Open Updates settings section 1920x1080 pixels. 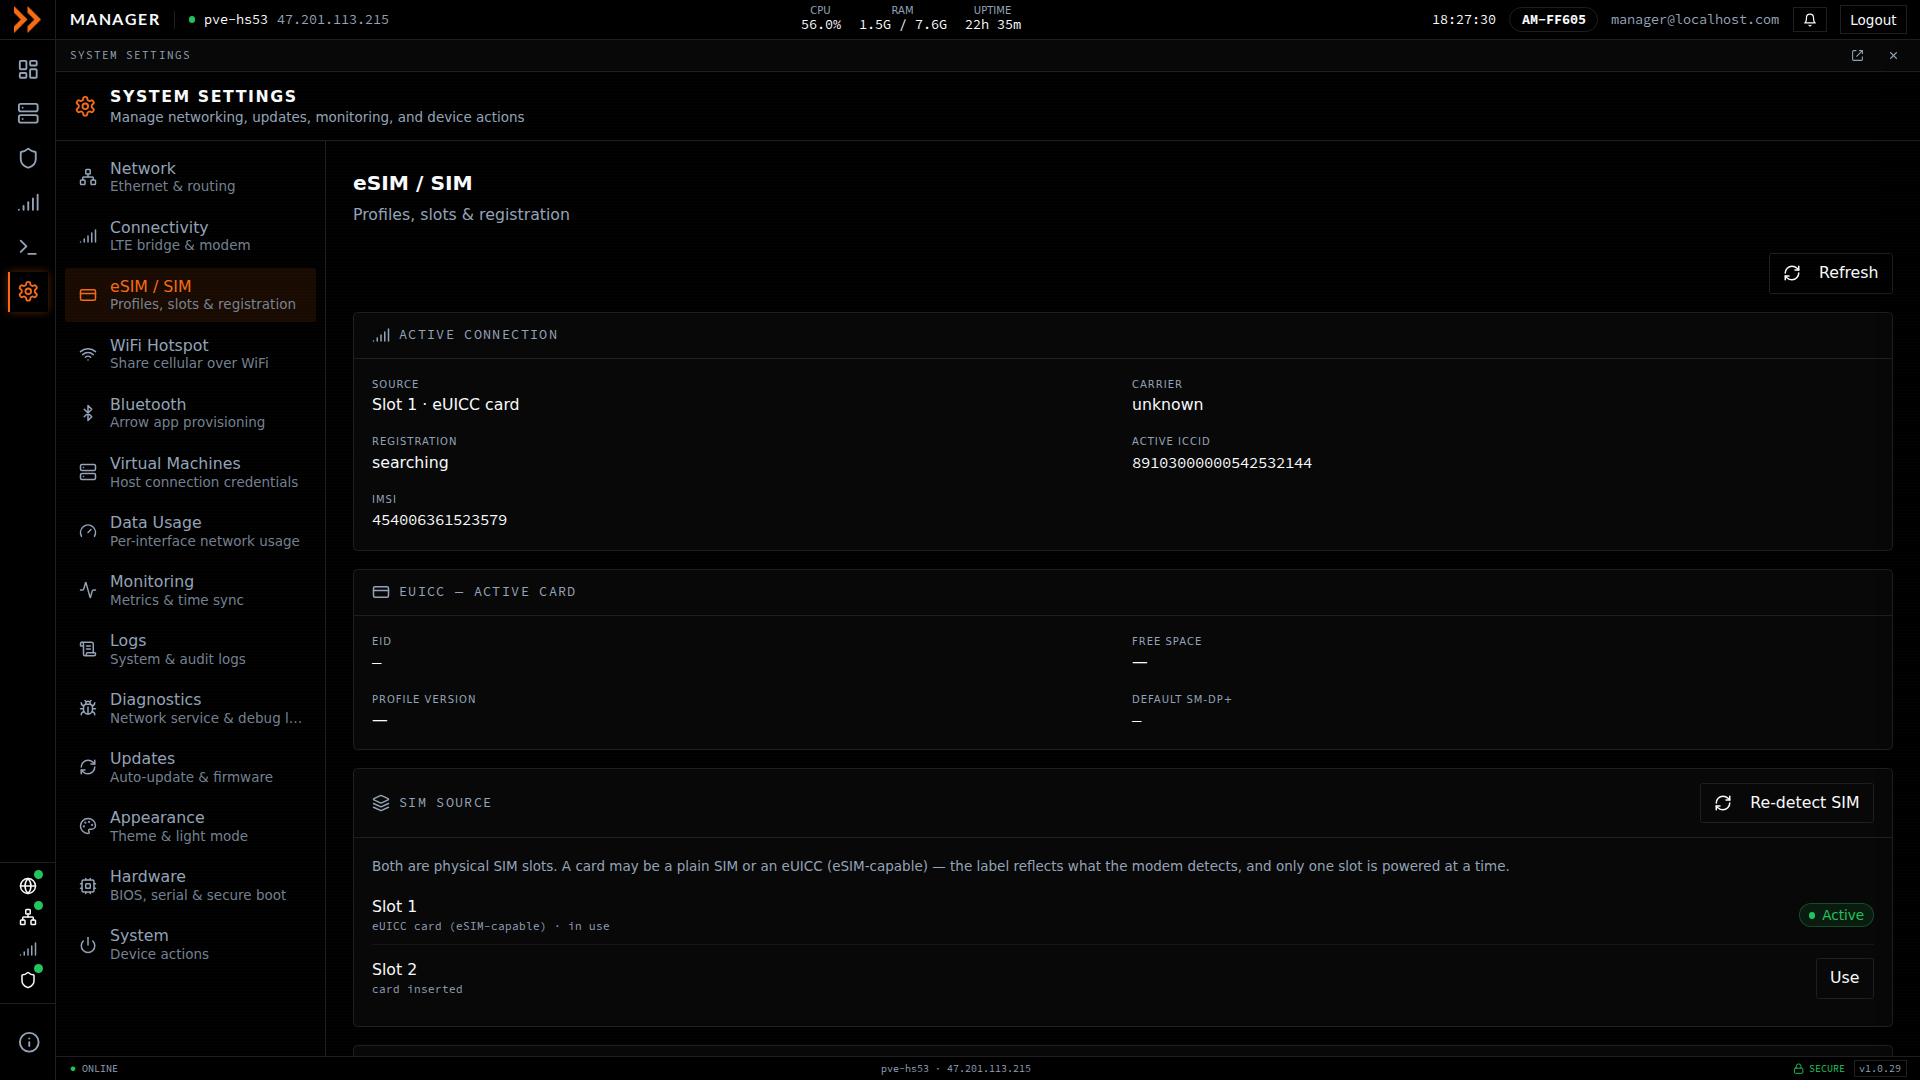[x=190, y=767]
